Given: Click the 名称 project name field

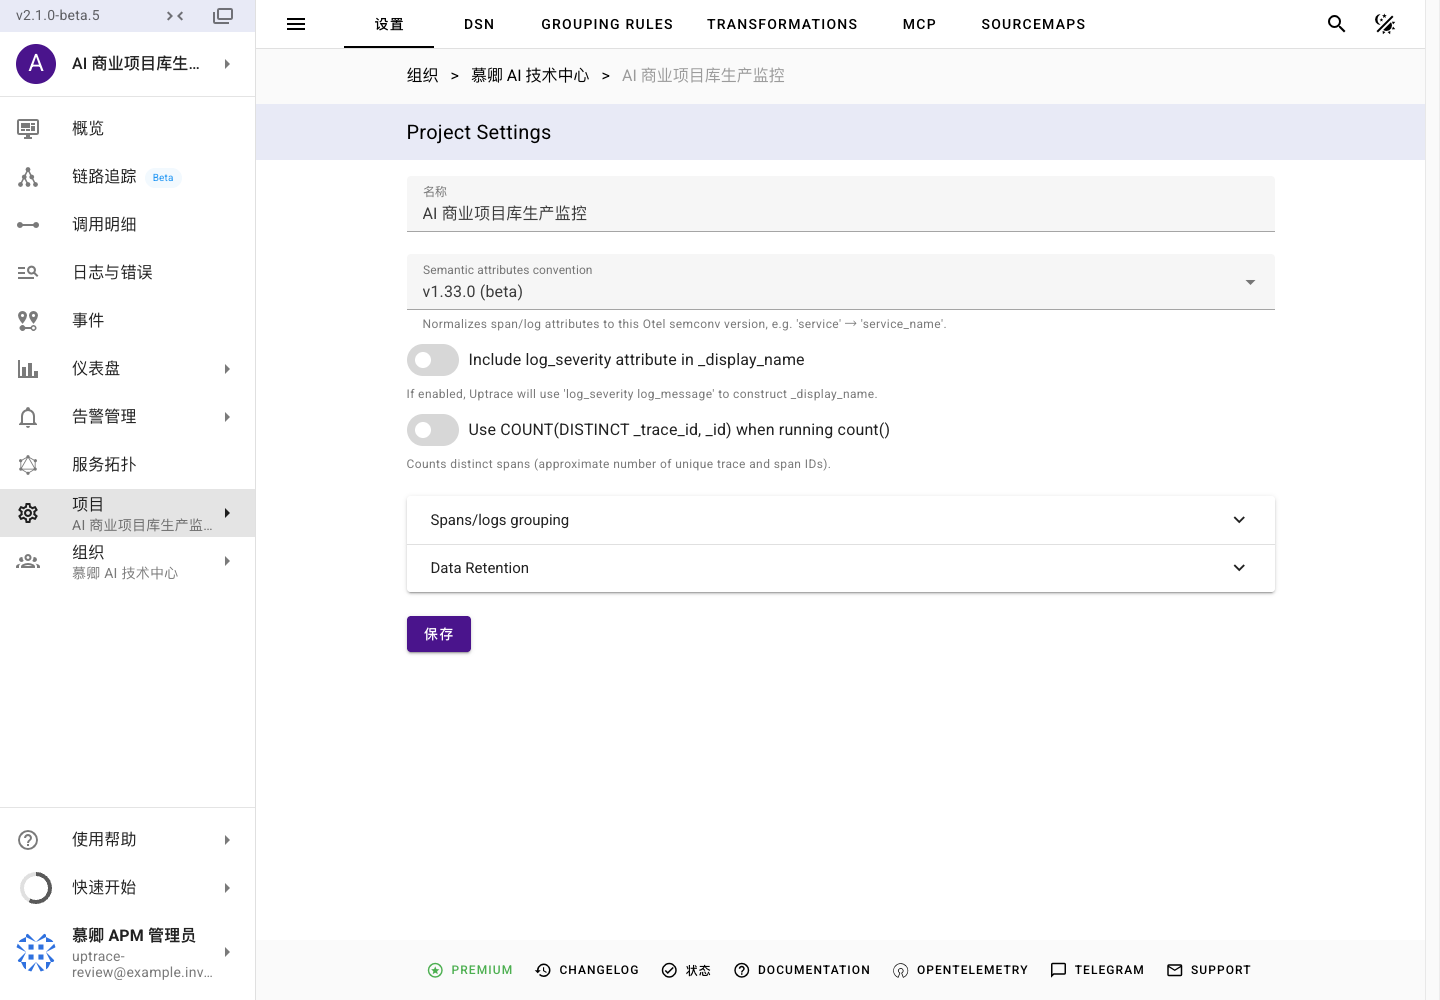Looking at the screenshot, I should coord(840,204).
